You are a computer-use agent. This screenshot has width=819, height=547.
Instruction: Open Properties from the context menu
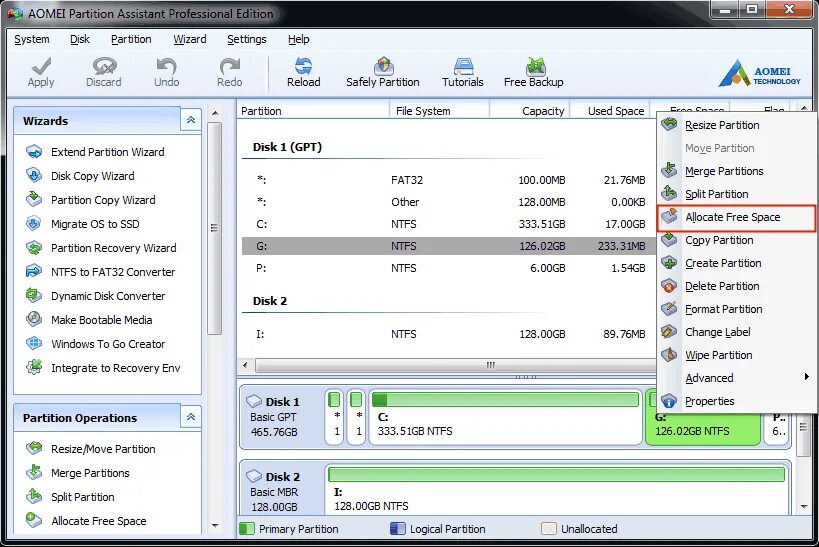tap(736, 401)
